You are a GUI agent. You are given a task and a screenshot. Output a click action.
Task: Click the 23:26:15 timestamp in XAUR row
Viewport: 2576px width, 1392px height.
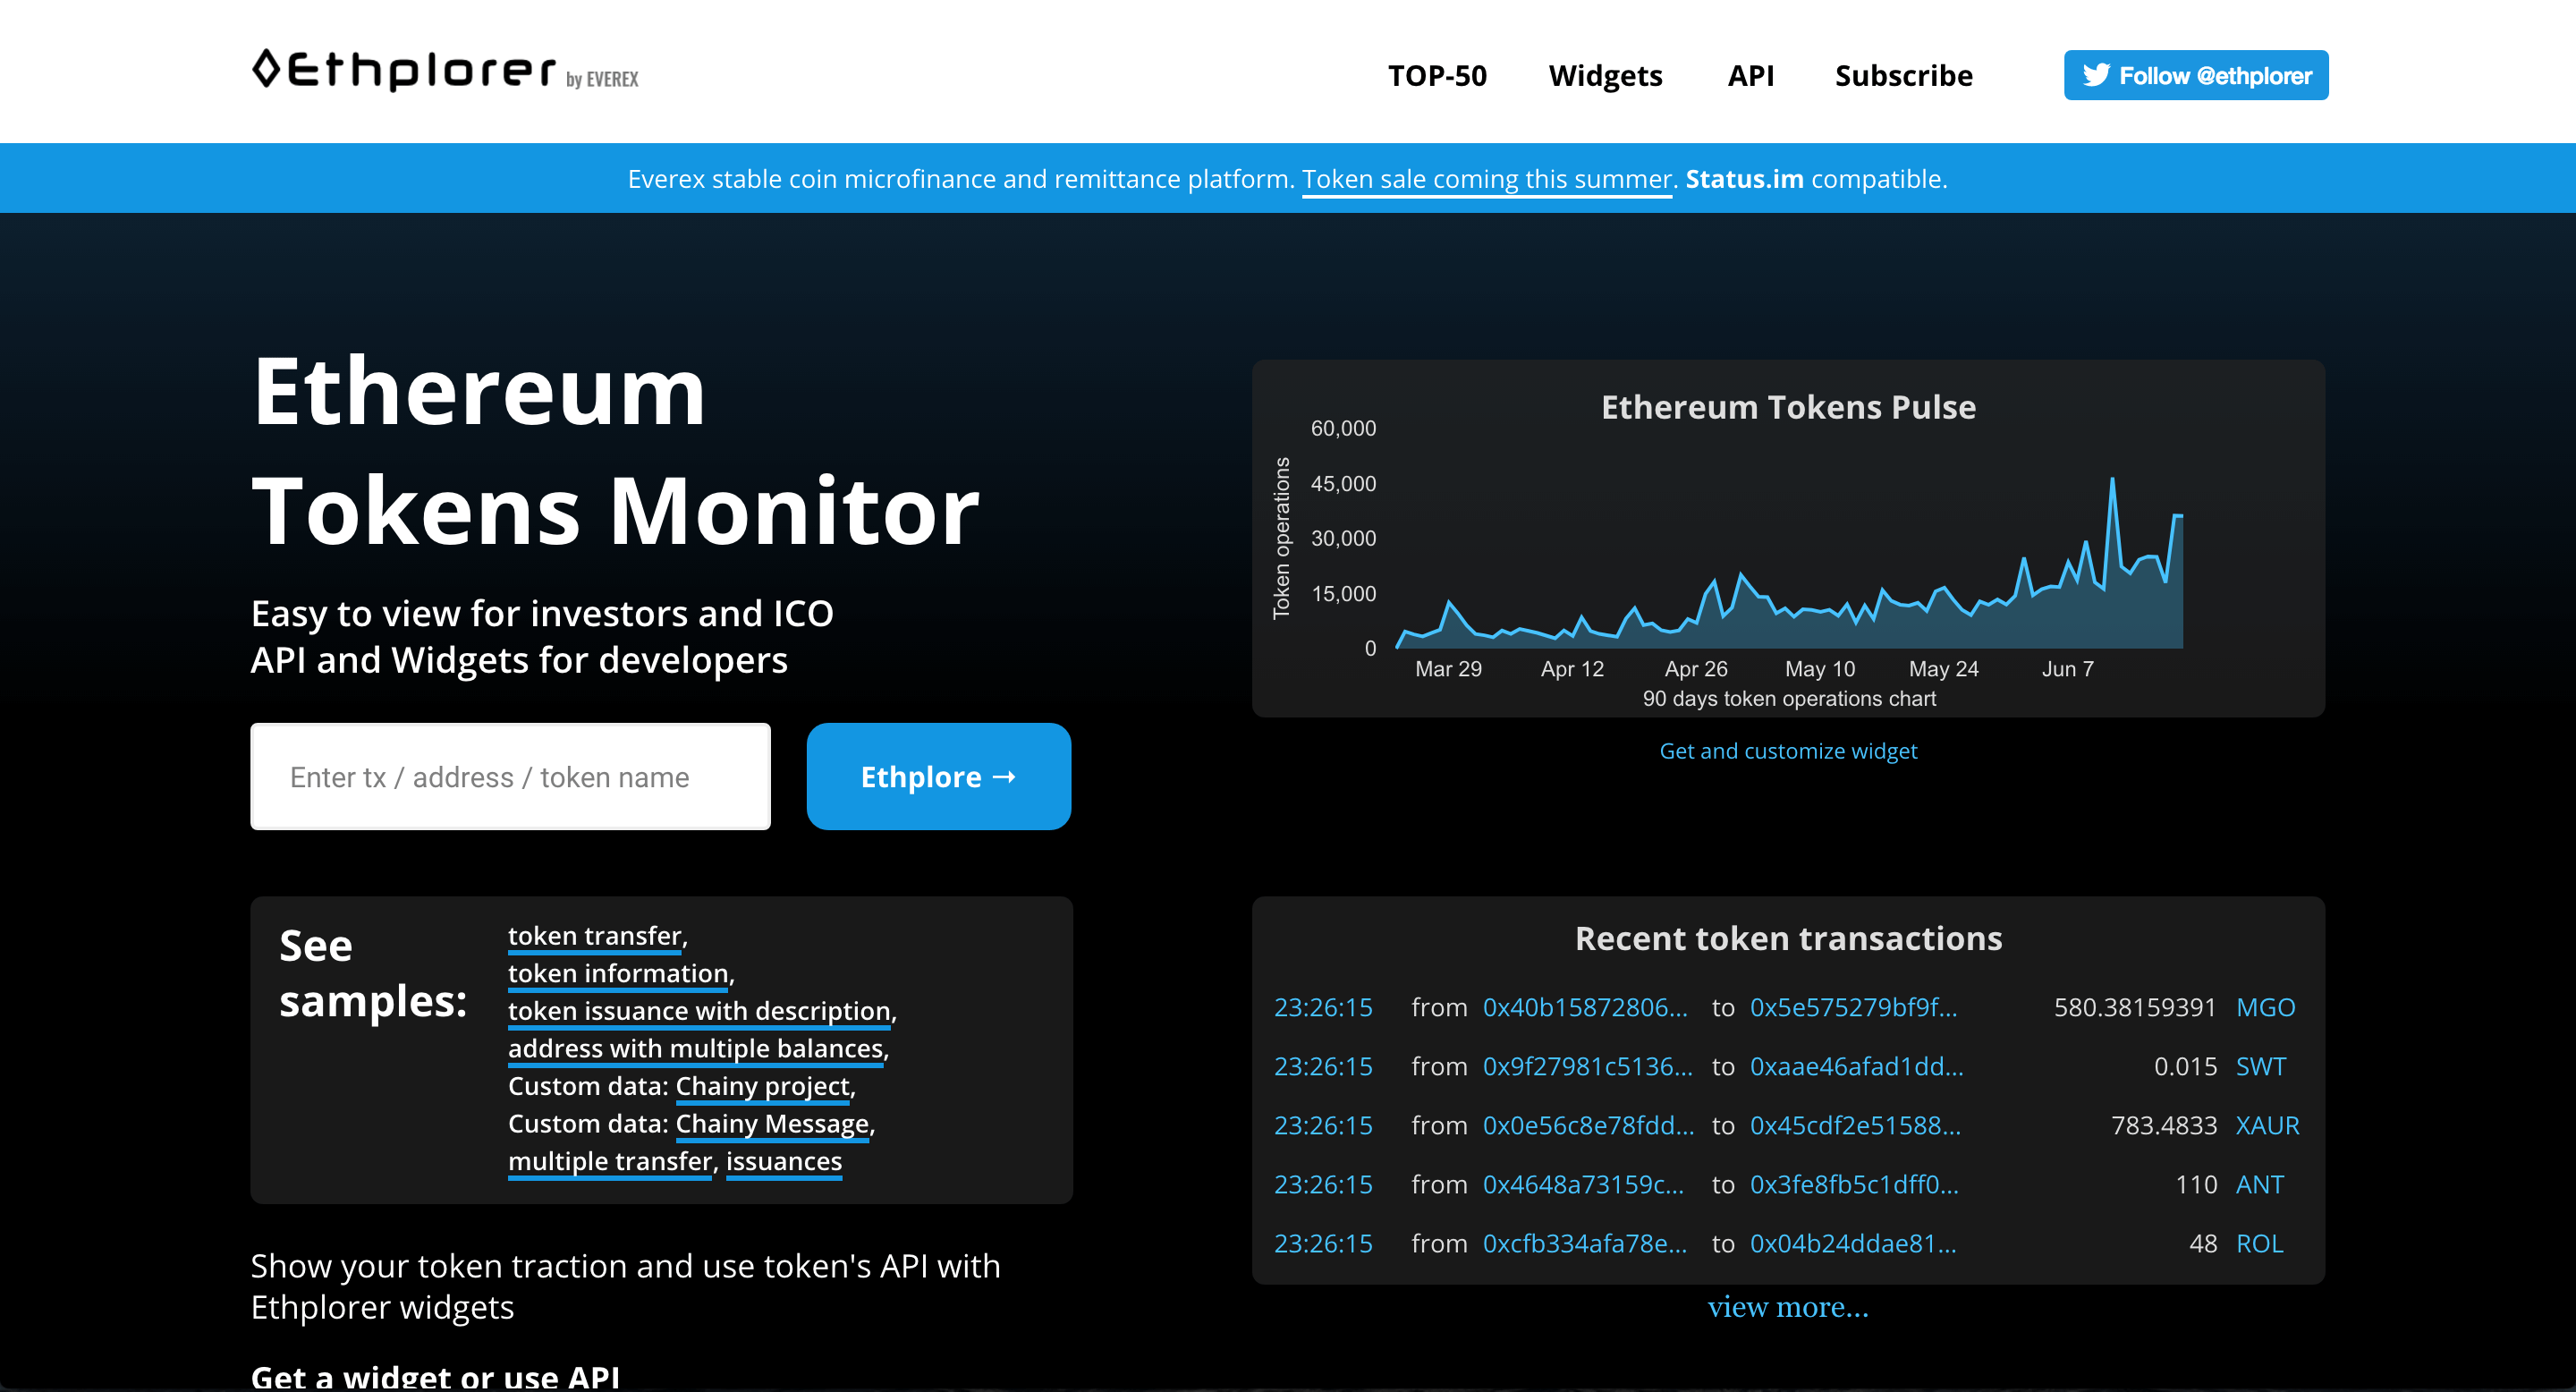point(1323,1125)
